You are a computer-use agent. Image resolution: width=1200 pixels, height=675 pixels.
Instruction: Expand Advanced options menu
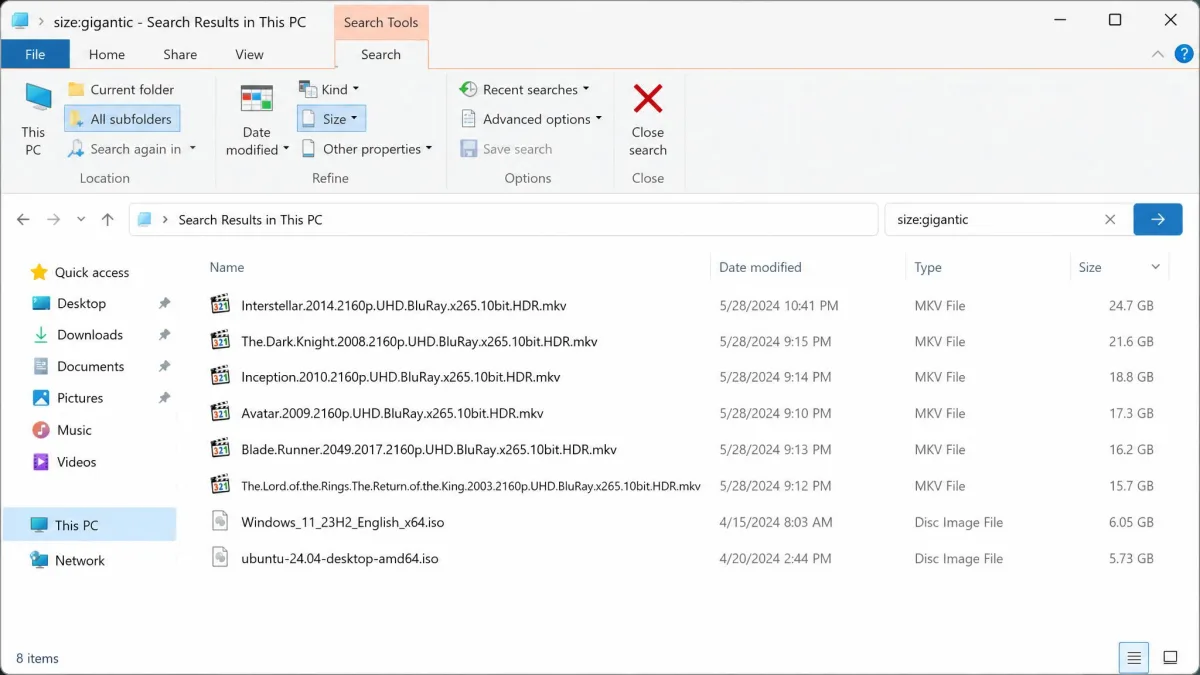tap(532, 119)
